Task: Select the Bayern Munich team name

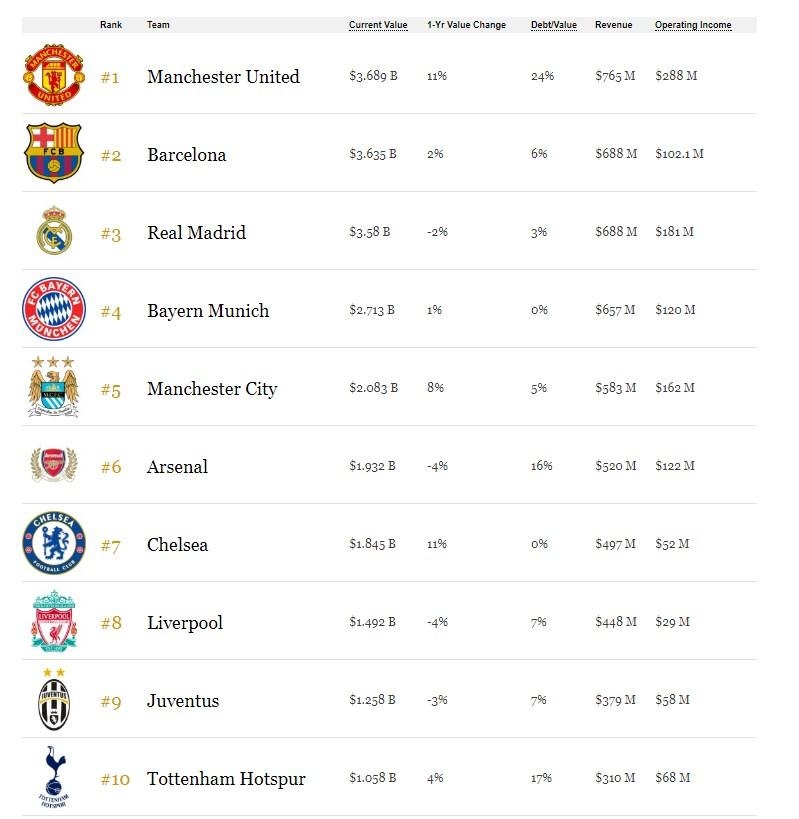Action: pyautogui.click(x=208, y=311)
